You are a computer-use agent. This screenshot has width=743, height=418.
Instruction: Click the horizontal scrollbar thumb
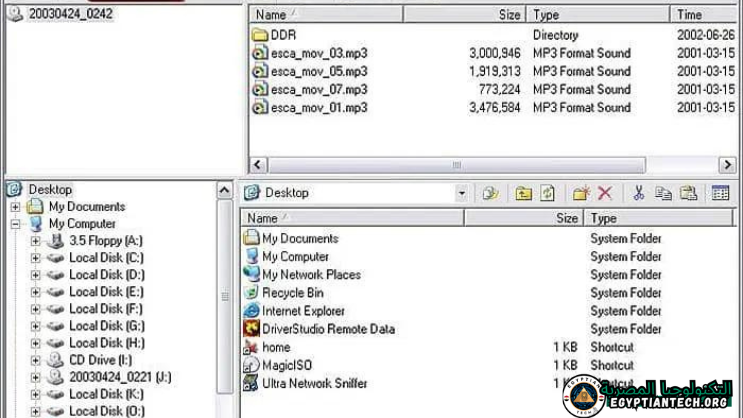[x=457, y=165]
